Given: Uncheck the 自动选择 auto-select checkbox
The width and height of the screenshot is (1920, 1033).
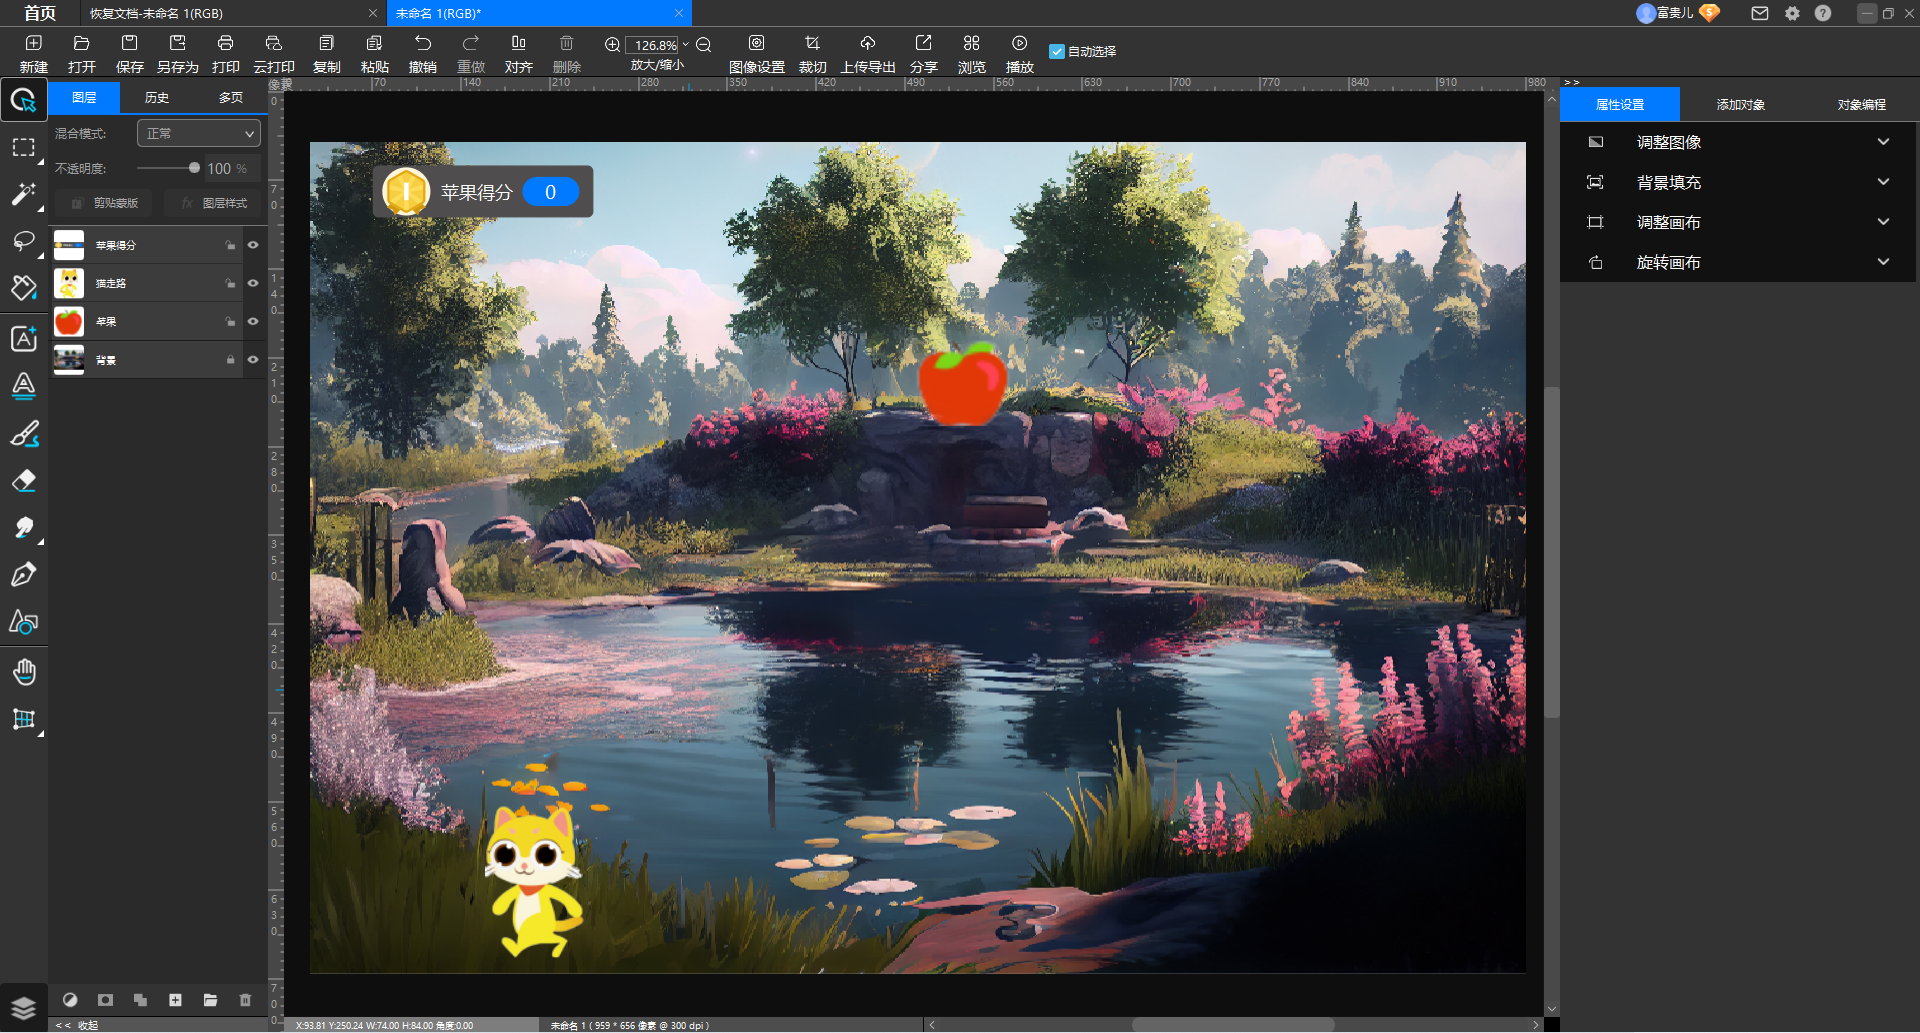Looking at the screenshot, I should 1056,52.
